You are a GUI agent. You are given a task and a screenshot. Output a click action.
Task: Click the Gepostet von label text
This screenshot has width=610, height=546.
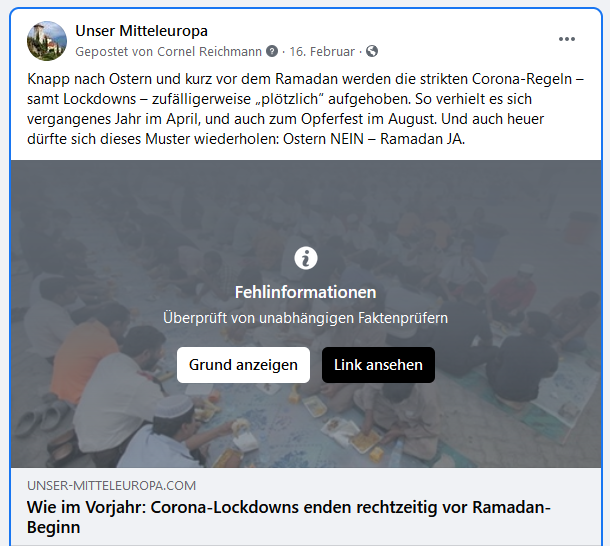pyautogui.click(x=114, y=51)
